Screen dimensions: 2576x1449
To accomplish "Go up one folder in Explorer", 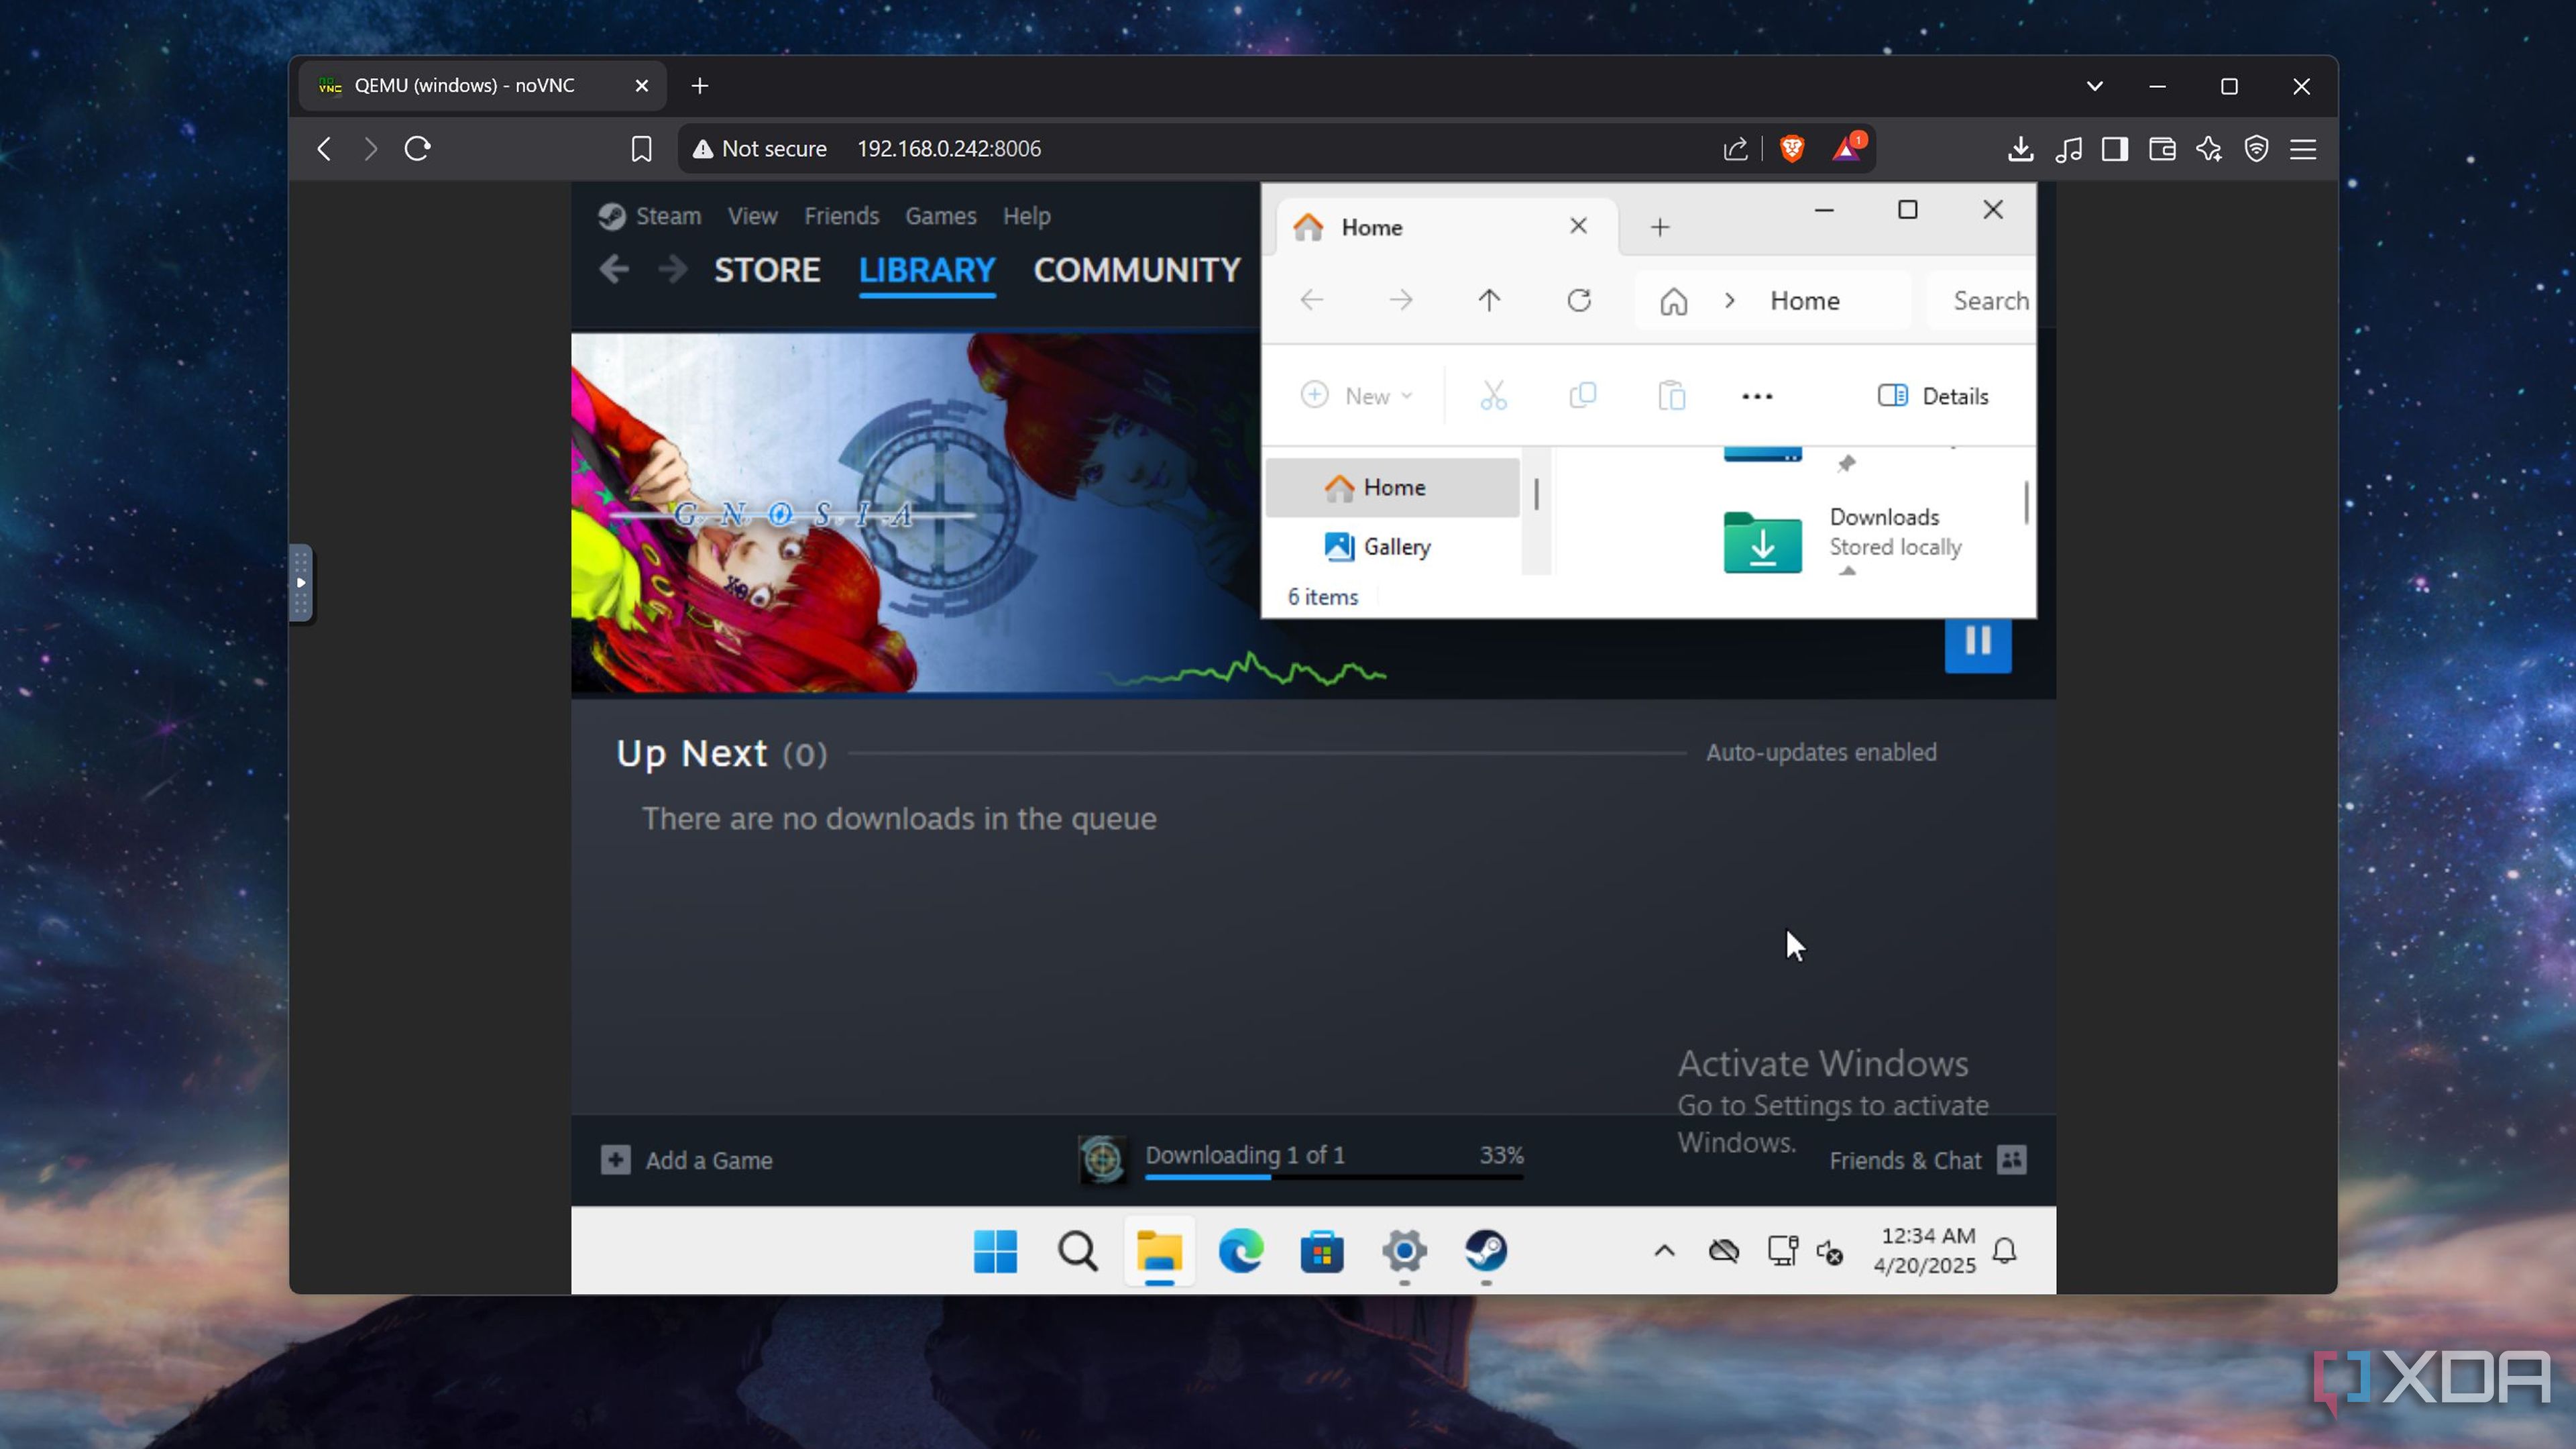I will tap(1488, 301).
